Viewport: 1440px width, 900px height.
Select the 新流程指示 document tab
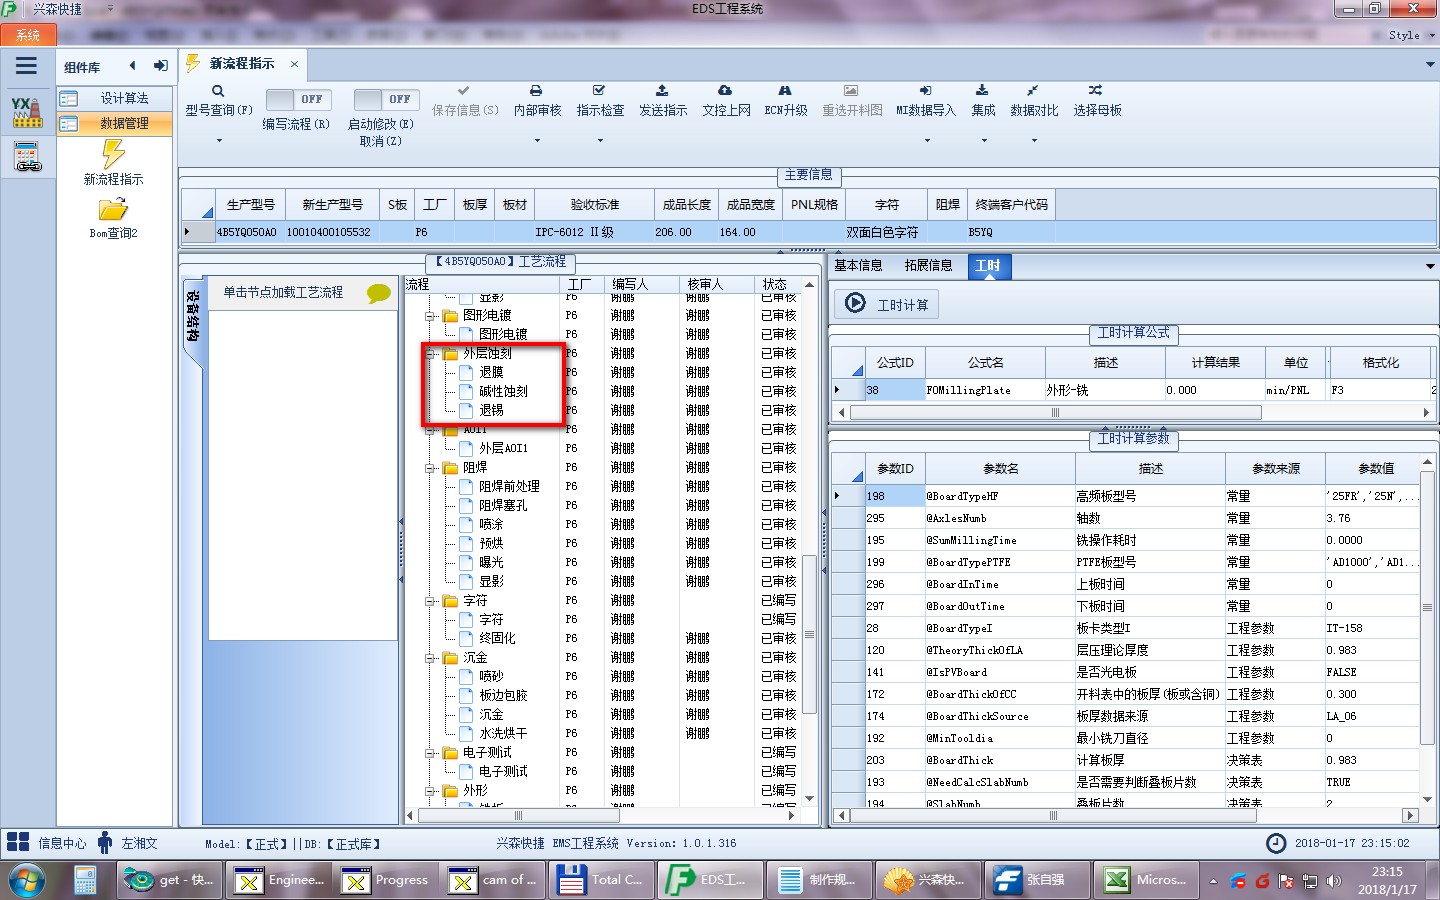(x=241, y=63)
